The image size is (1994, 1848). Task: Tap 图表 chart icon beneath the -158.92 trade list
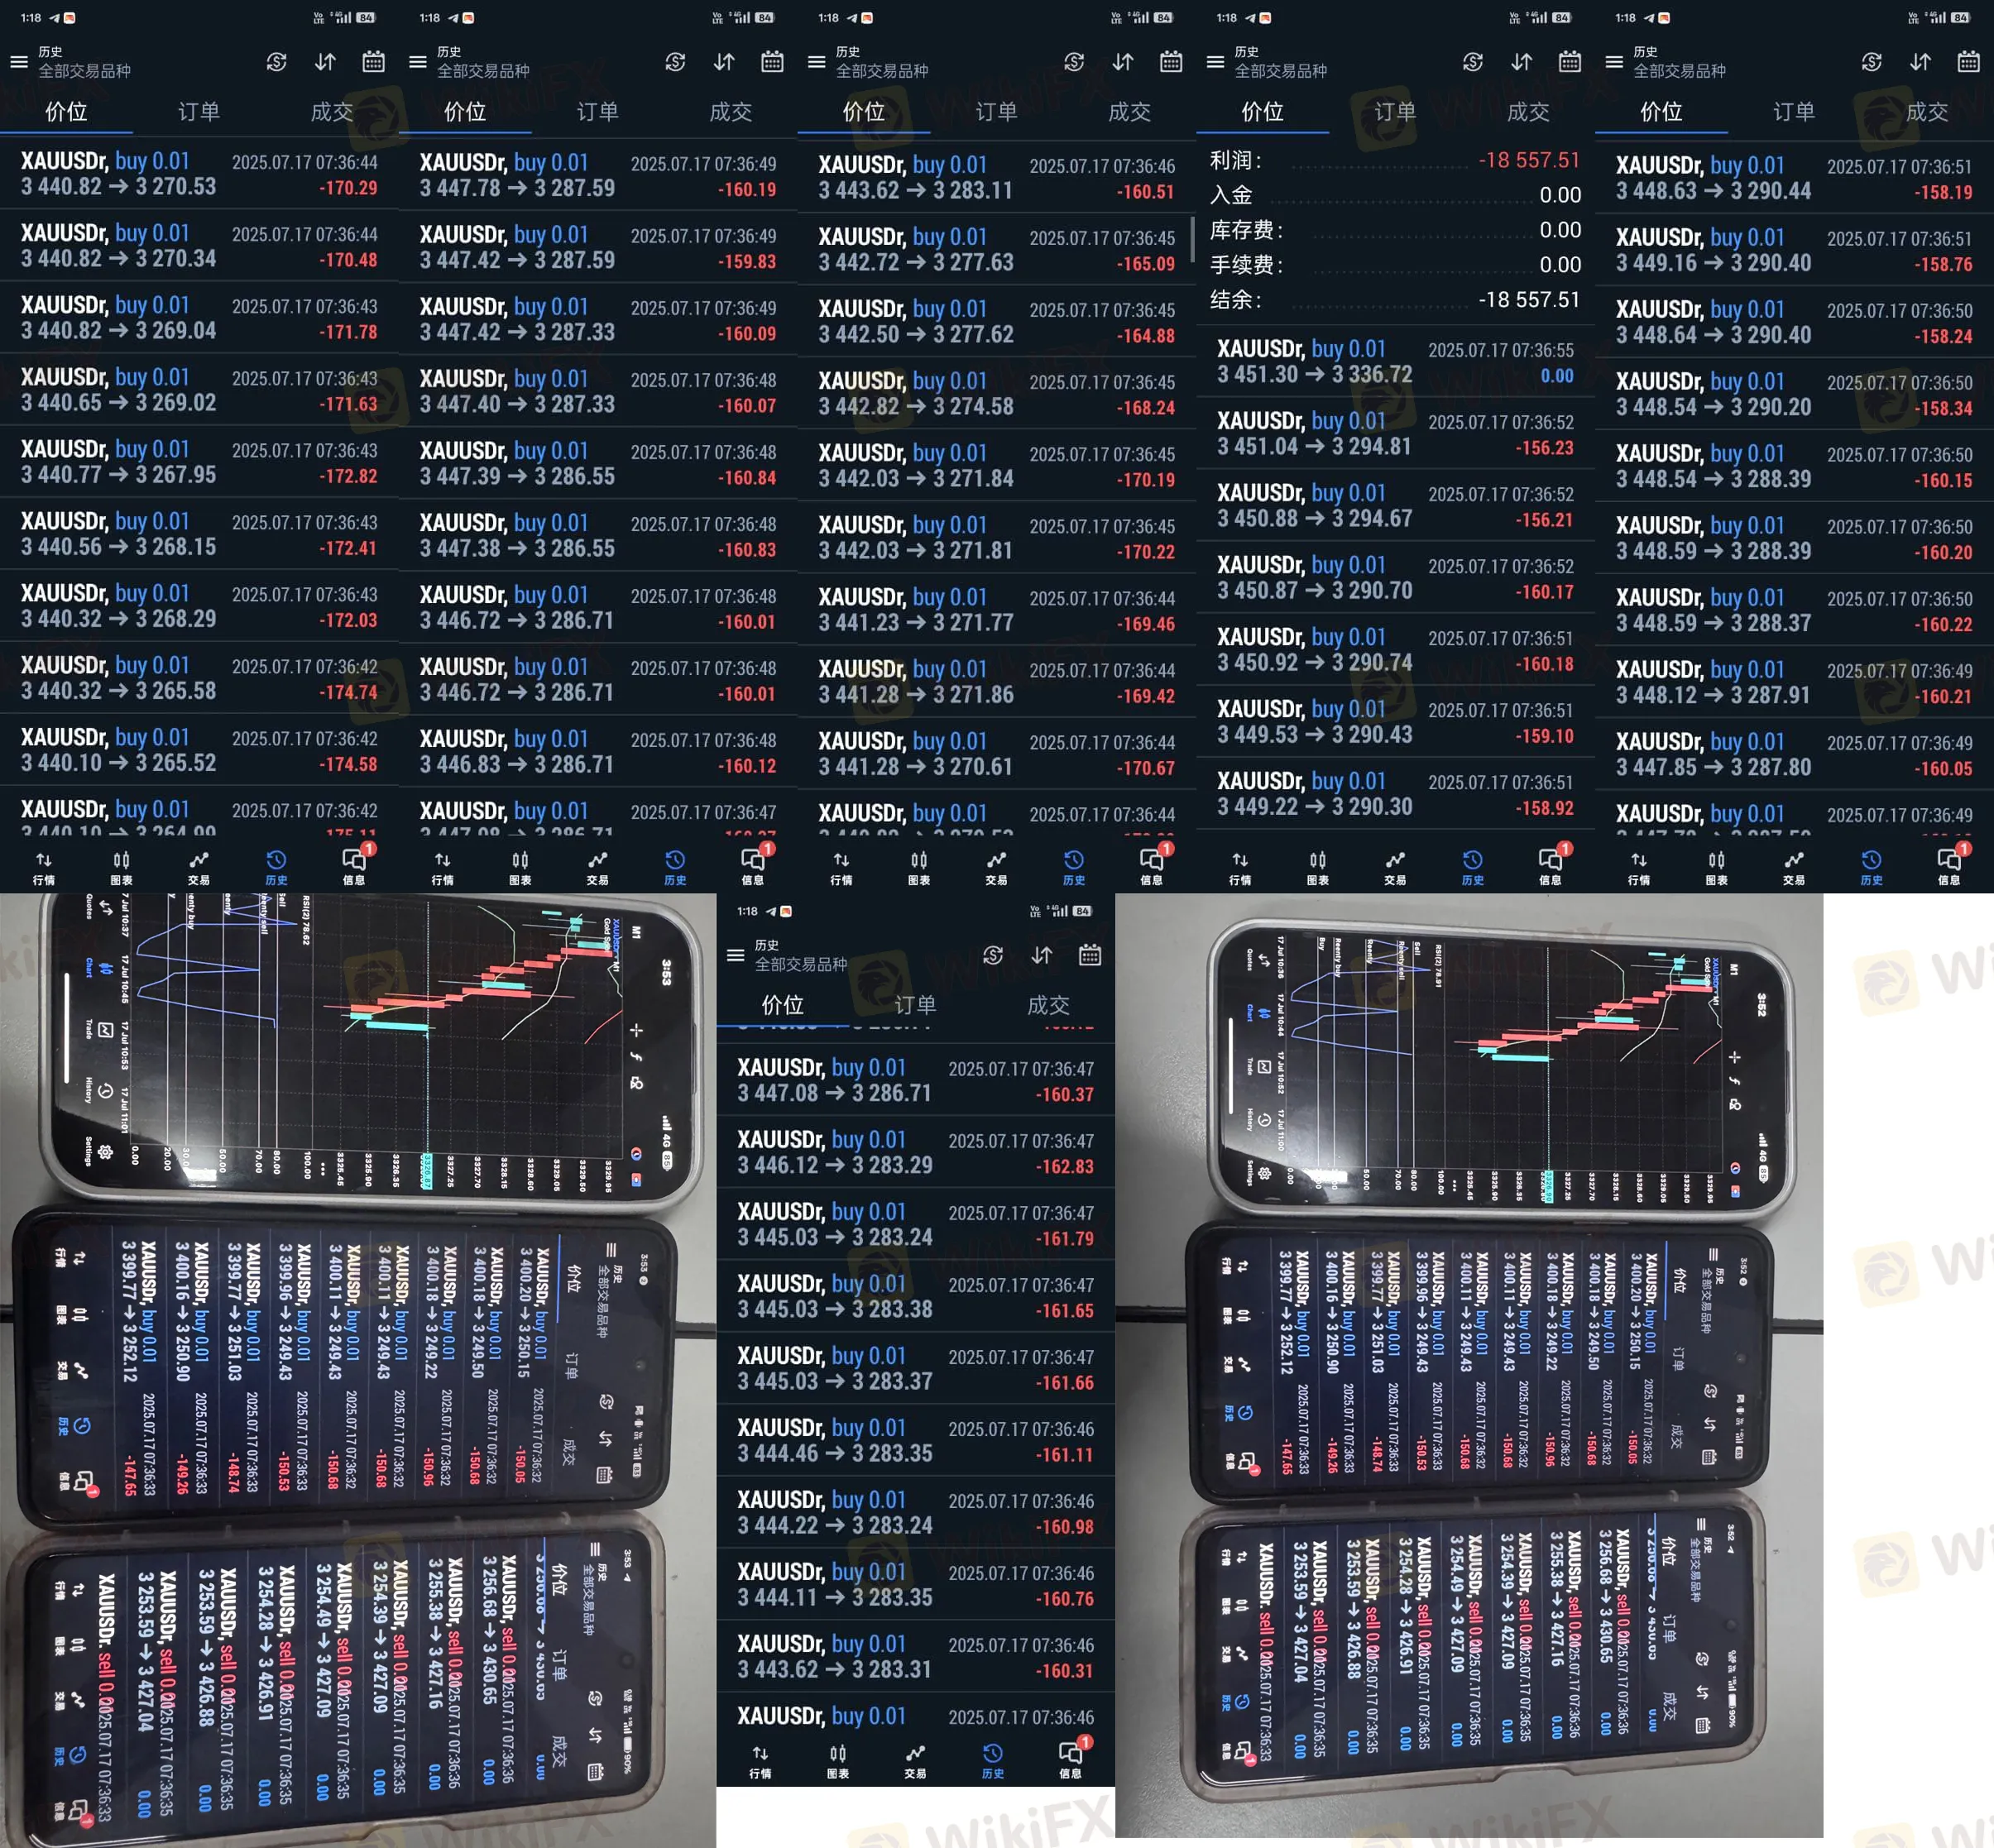point(1317,867)
